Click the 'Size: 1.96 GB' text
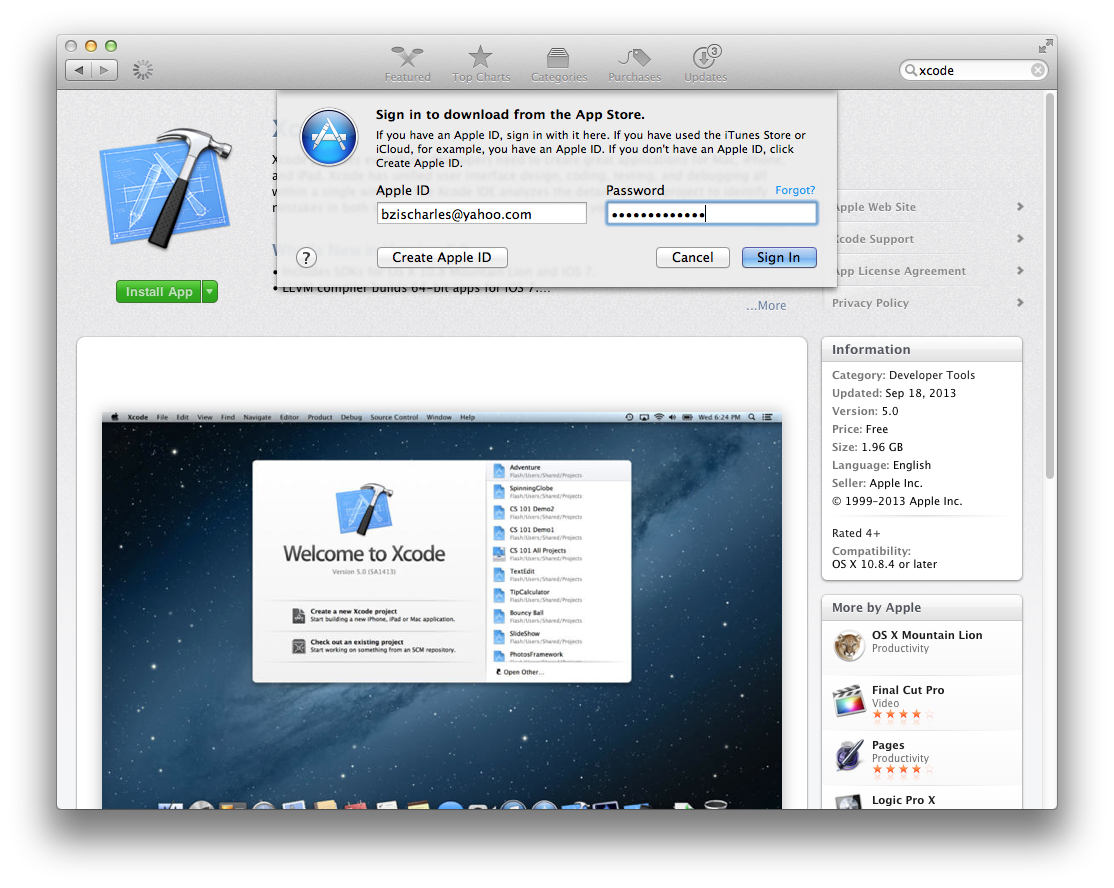Screen dimensions: 1114x888 click(x=867, y=447)
